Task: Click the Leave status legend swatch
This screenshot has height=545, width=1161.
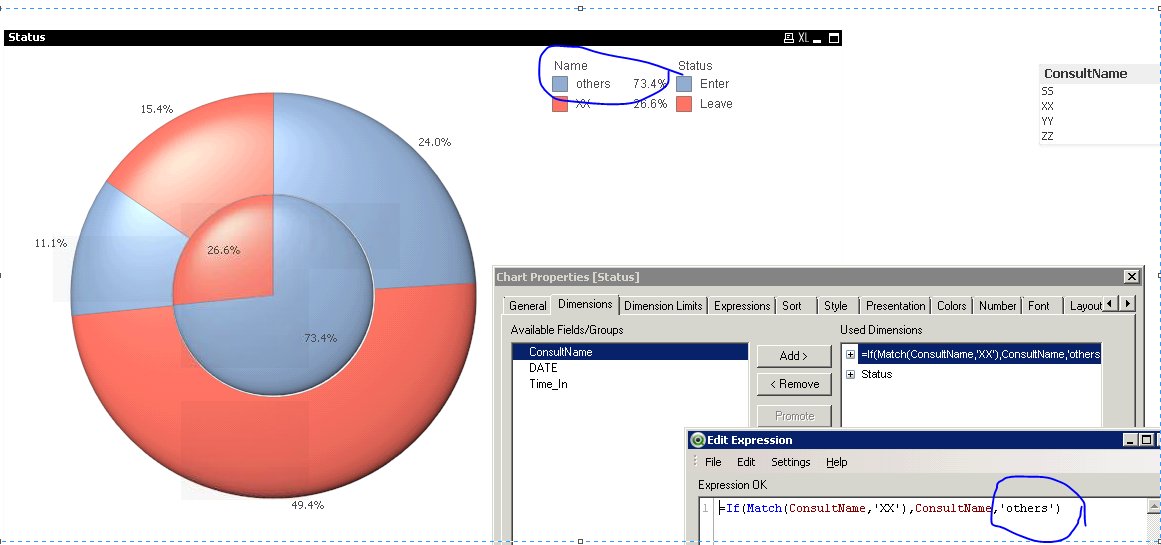Action: tap(684, 104)
